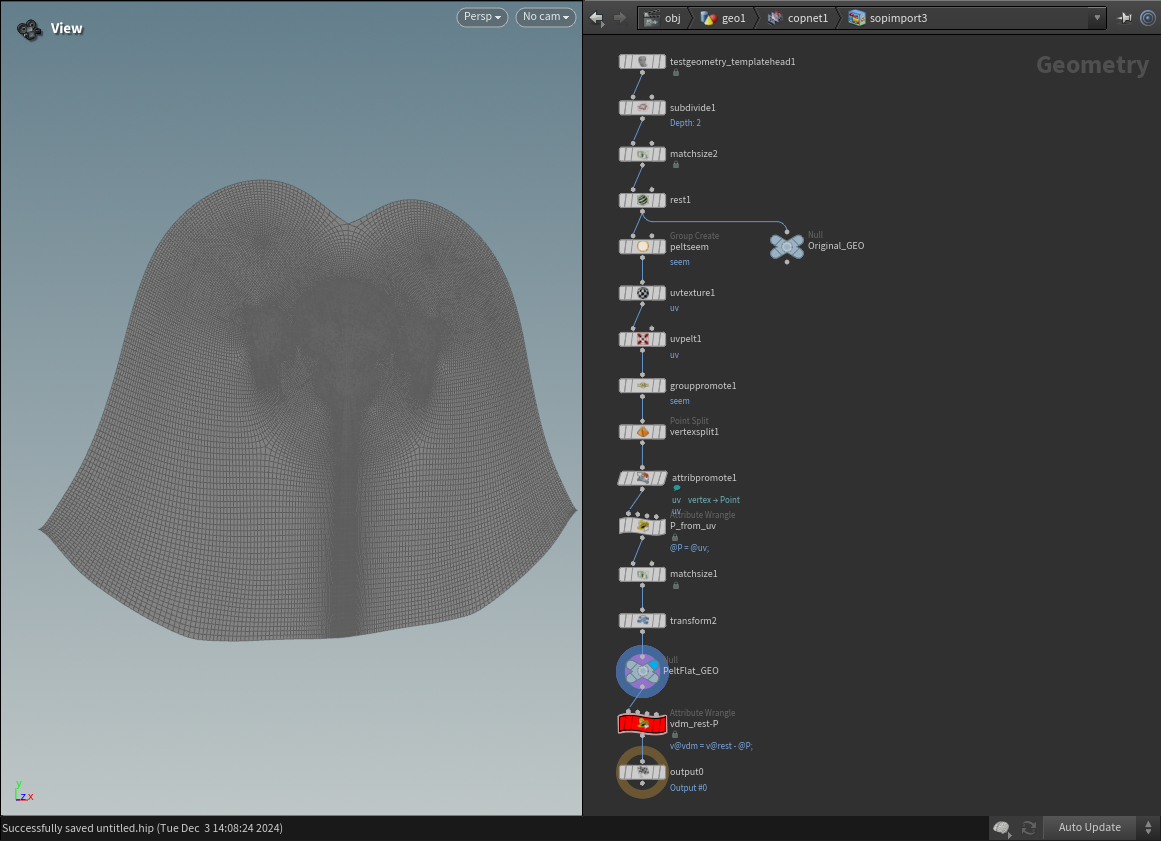Screen dimensions: 1161x841
Task: Select the vertexsplit1 Point Split node icon
Action: pyautogui.click(x=642, y=432)
